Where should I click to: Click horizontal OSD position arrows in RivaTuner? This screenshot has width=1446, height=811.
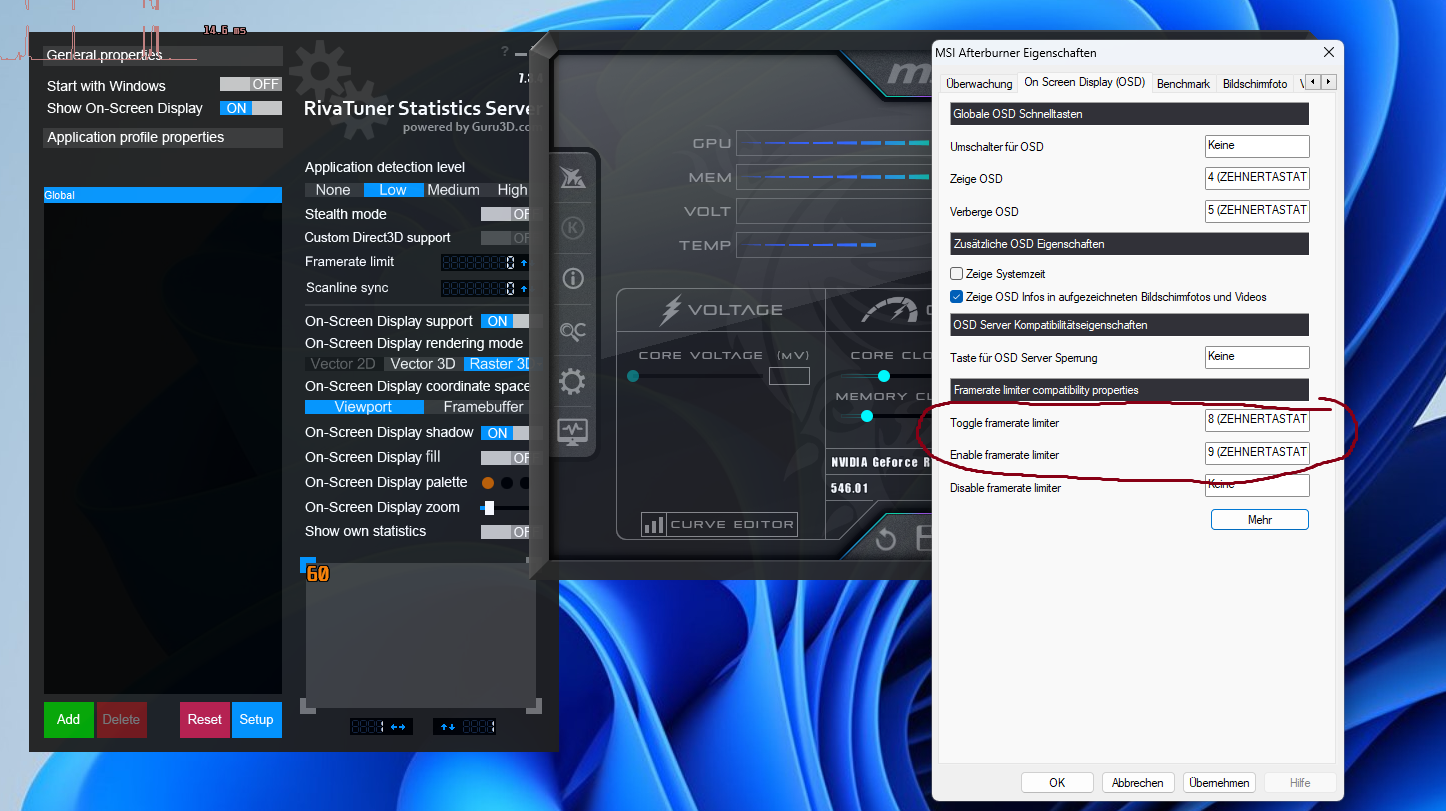pyautogui.click(x=398, y=727)
